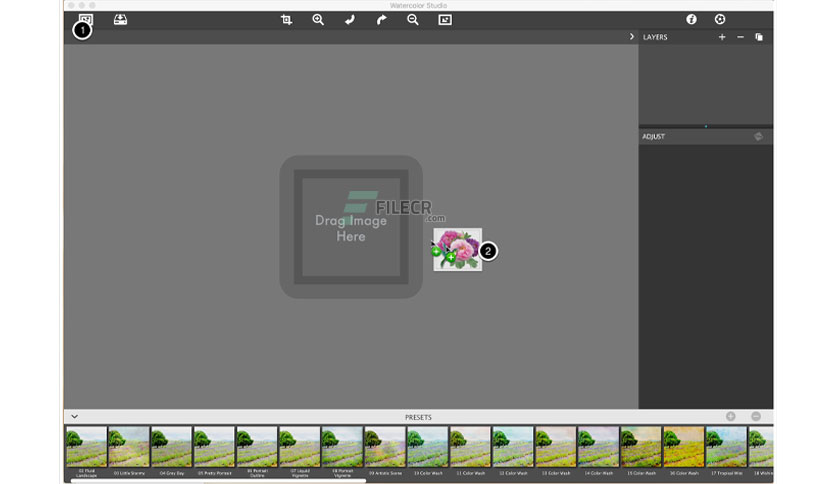Viewport: 836px width, 484px height.
Task: Remove a layer with the minus icon
Action: [x=740, y=37]
